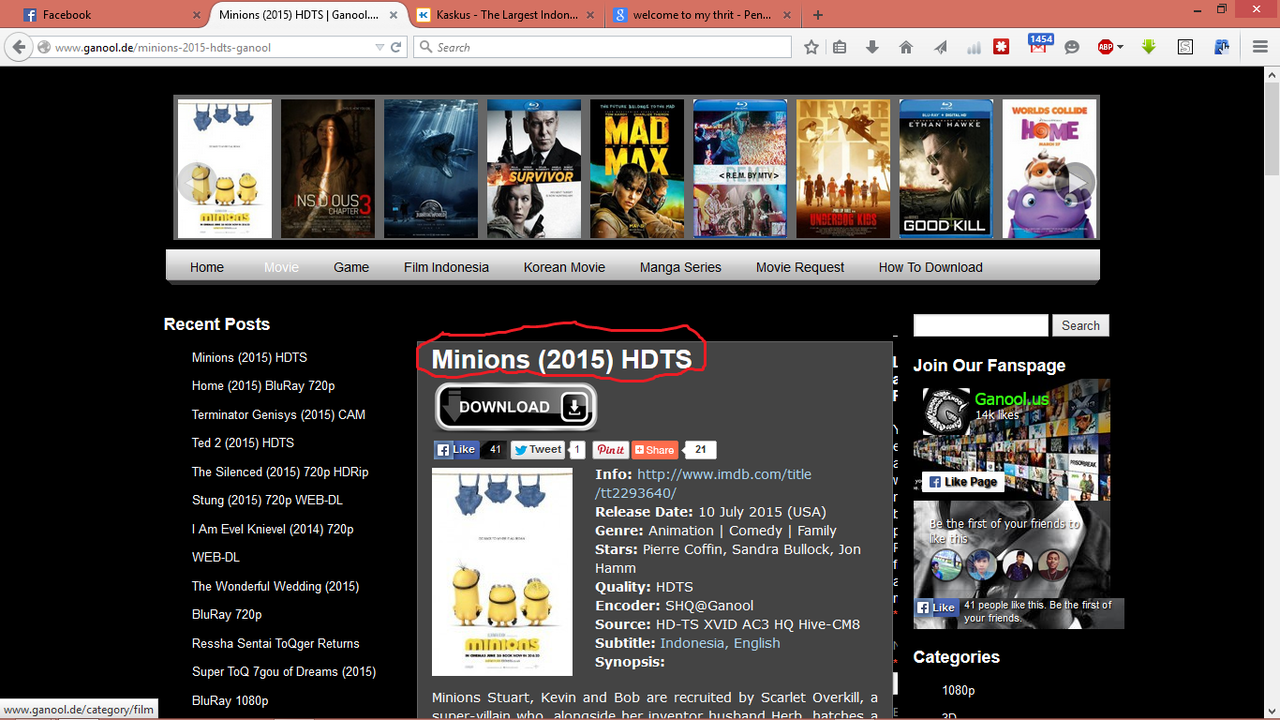1280x720 pixels.
Task: Open a new tab with plus button
Action: tap(818, 15)
